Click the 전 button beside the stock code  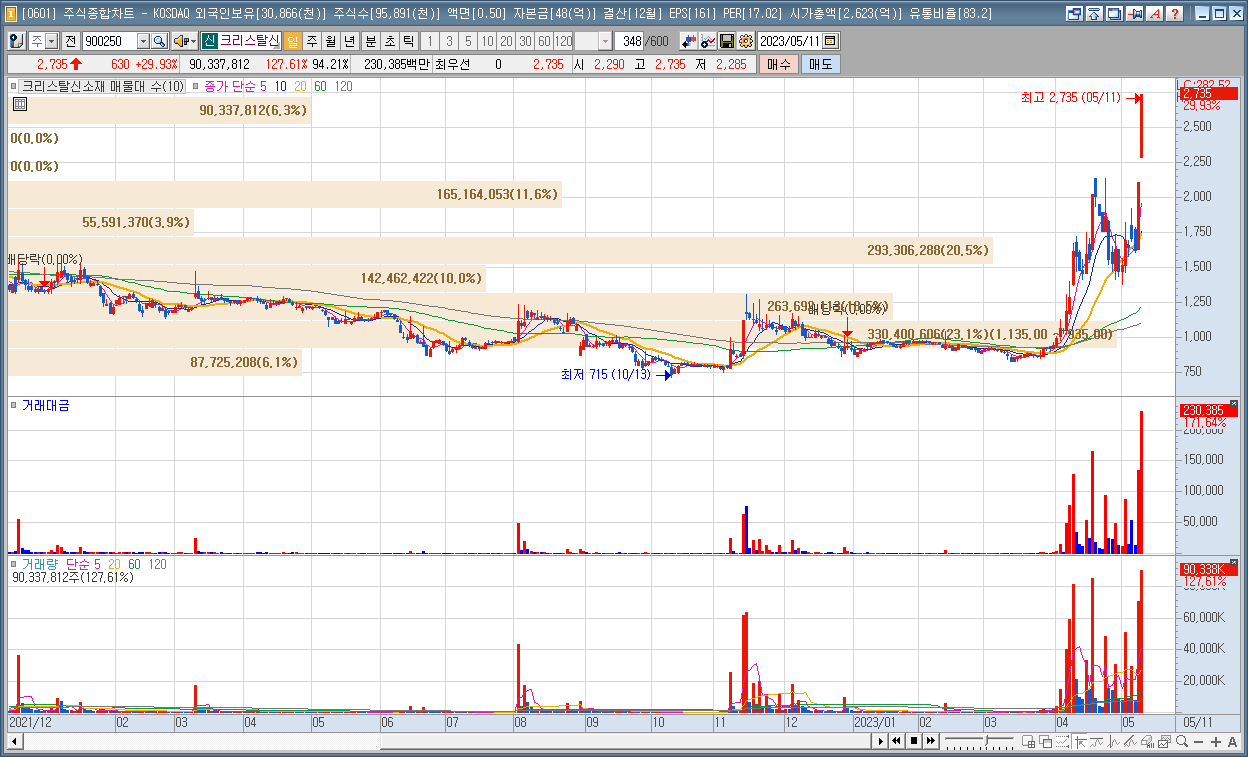70,41
